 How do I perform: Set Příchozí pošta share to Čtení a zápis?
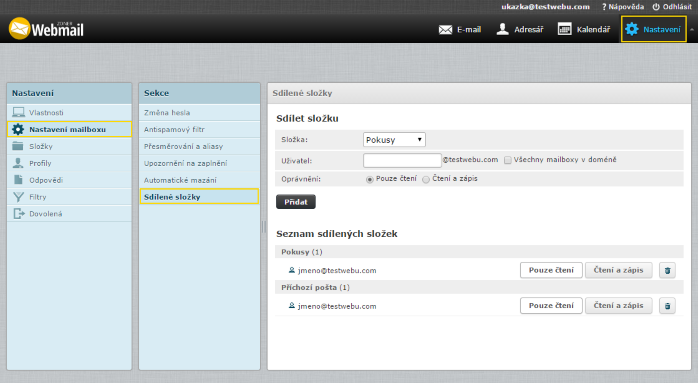pyautogui.click(x=618, y=306)
